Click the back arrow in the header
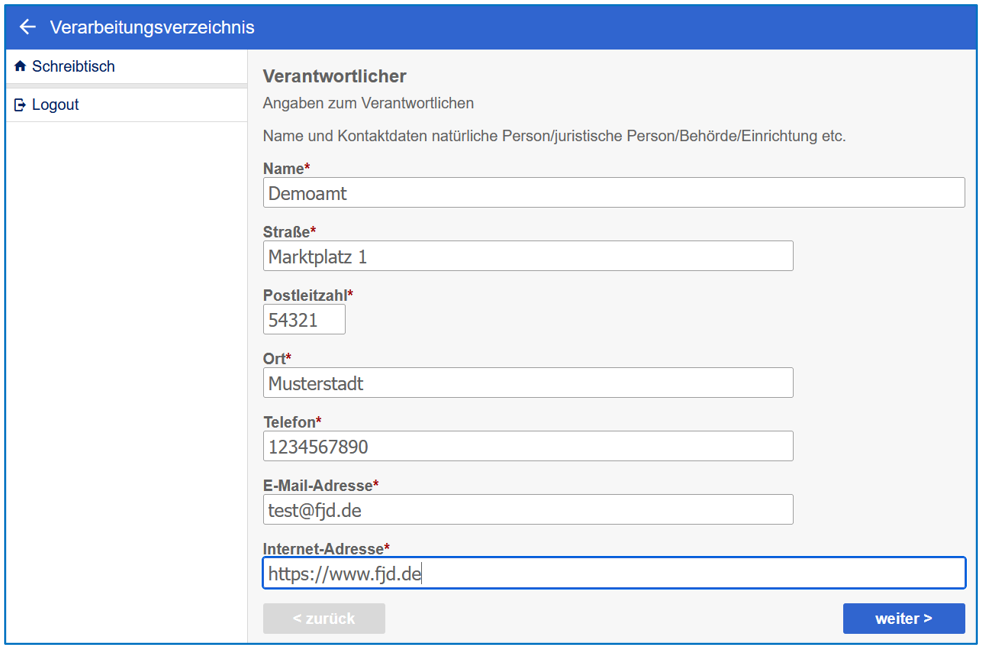Image resolution: width=983 pixels, height=652 pixels. click(27, 27)
